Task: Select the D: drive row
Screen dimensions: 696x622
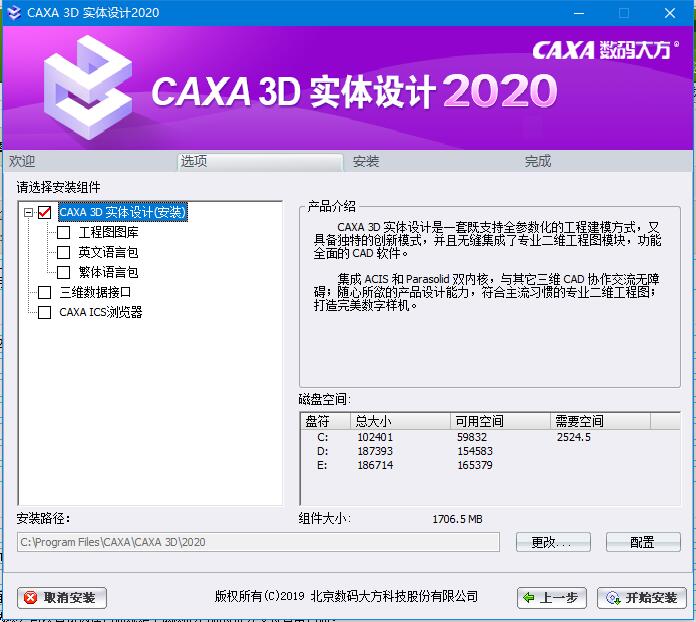Action: (x=490, y=452)
